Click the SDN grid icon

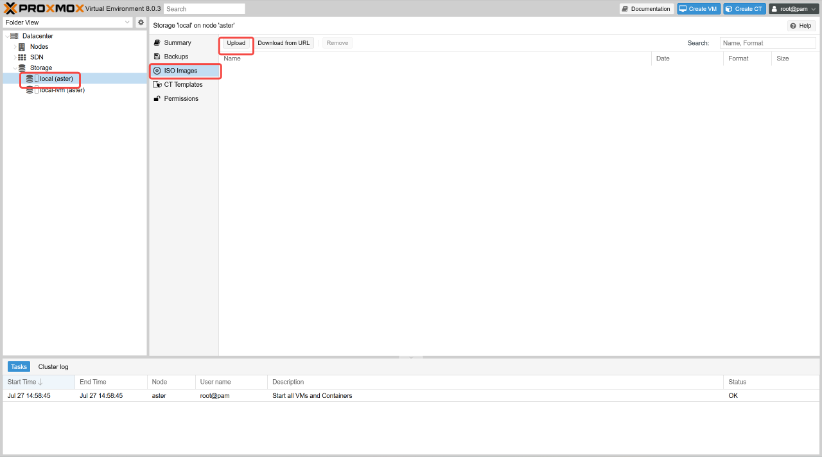pyautogui.click(x=21, y=57)
